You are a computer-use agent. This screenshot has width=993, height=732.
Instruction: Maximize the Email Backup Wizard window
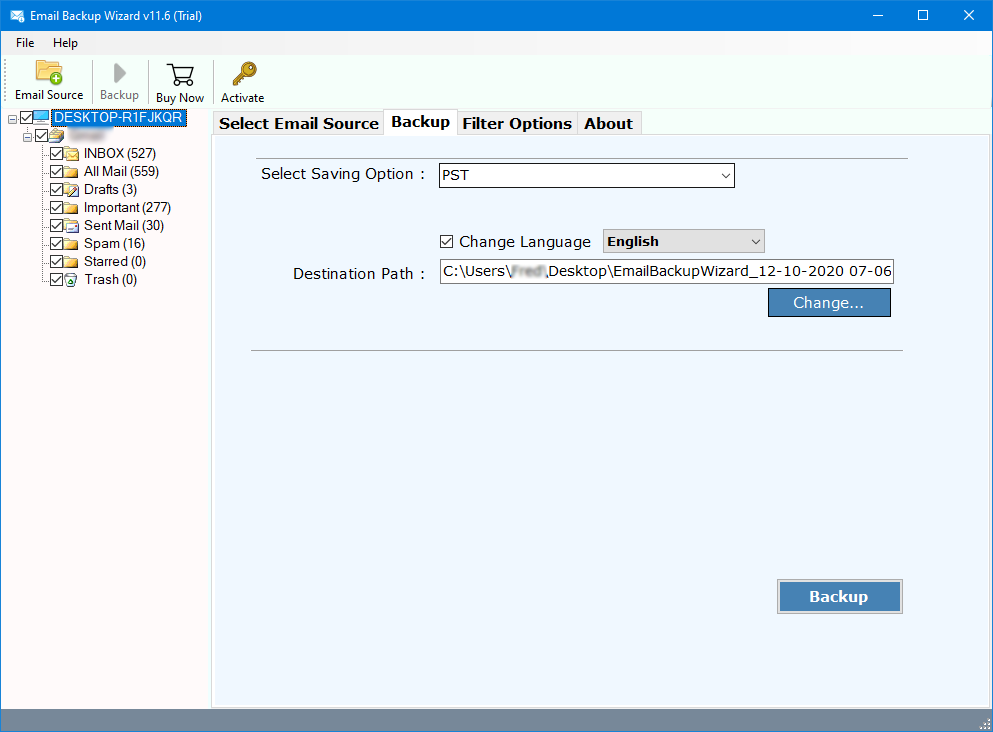pyautogui.click(x=923, y=15)
